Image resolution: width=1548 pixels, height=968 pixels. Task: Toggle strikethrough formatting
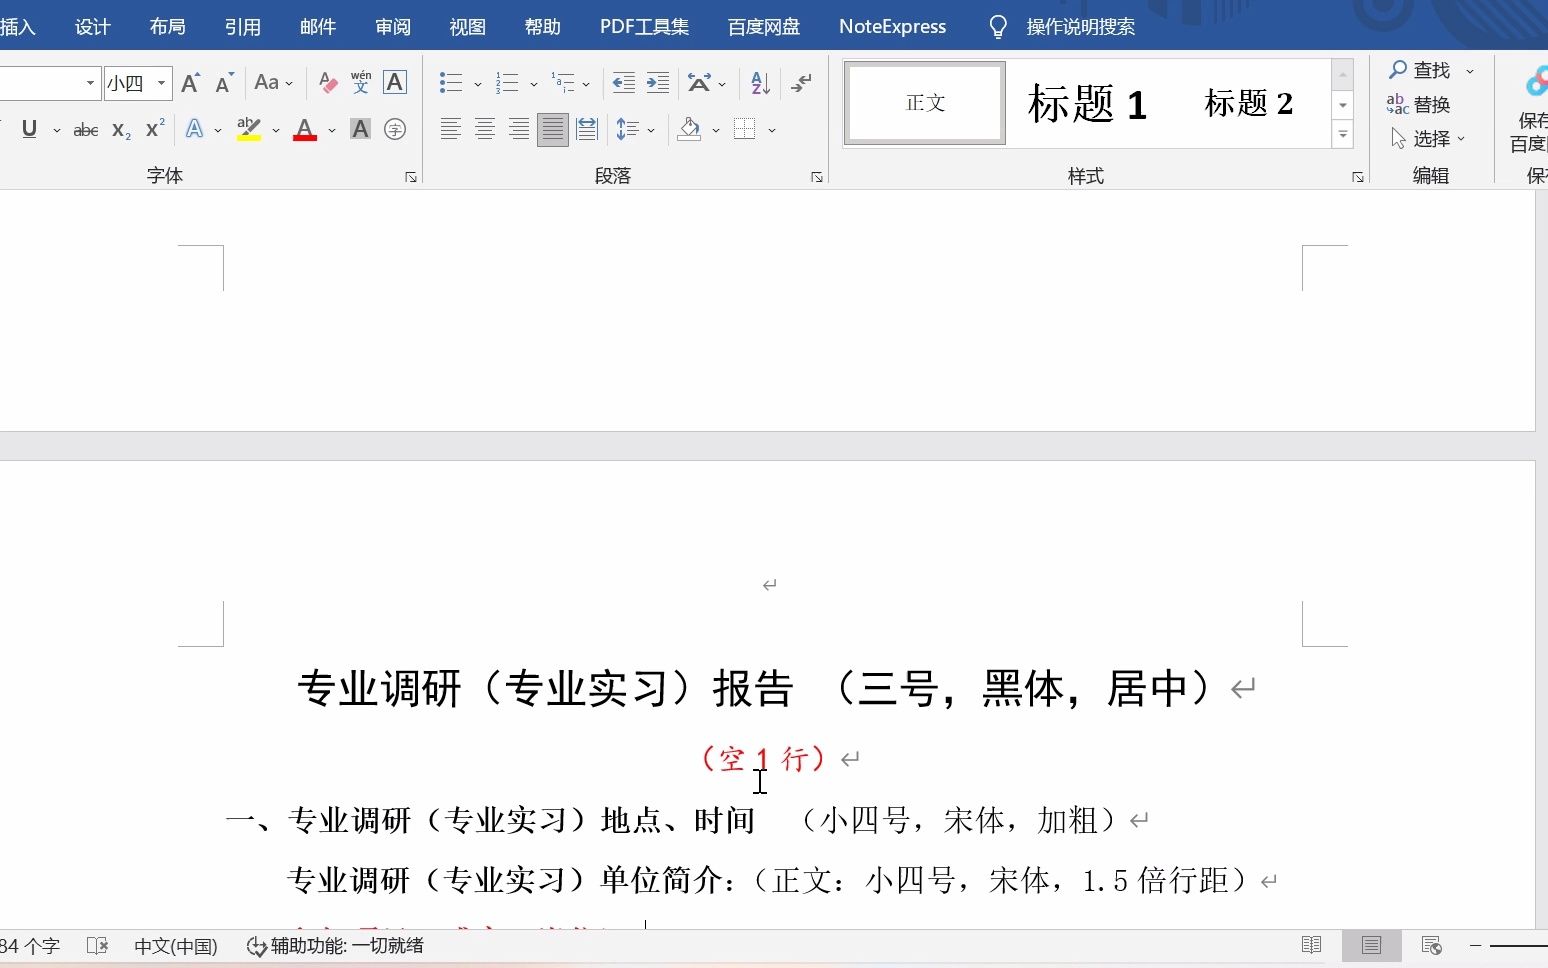[x=86, y=129]
